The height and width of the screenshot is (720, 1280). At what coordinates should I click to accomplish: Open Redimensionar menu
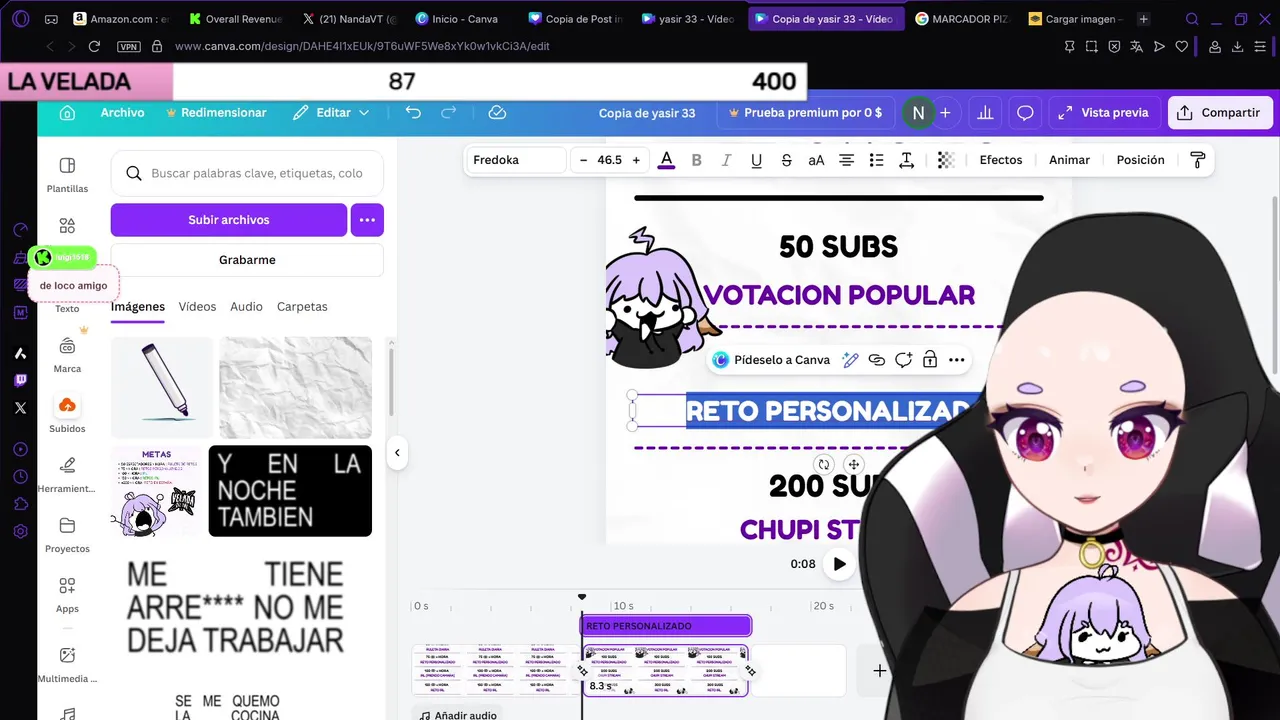[x=216, y=113]
